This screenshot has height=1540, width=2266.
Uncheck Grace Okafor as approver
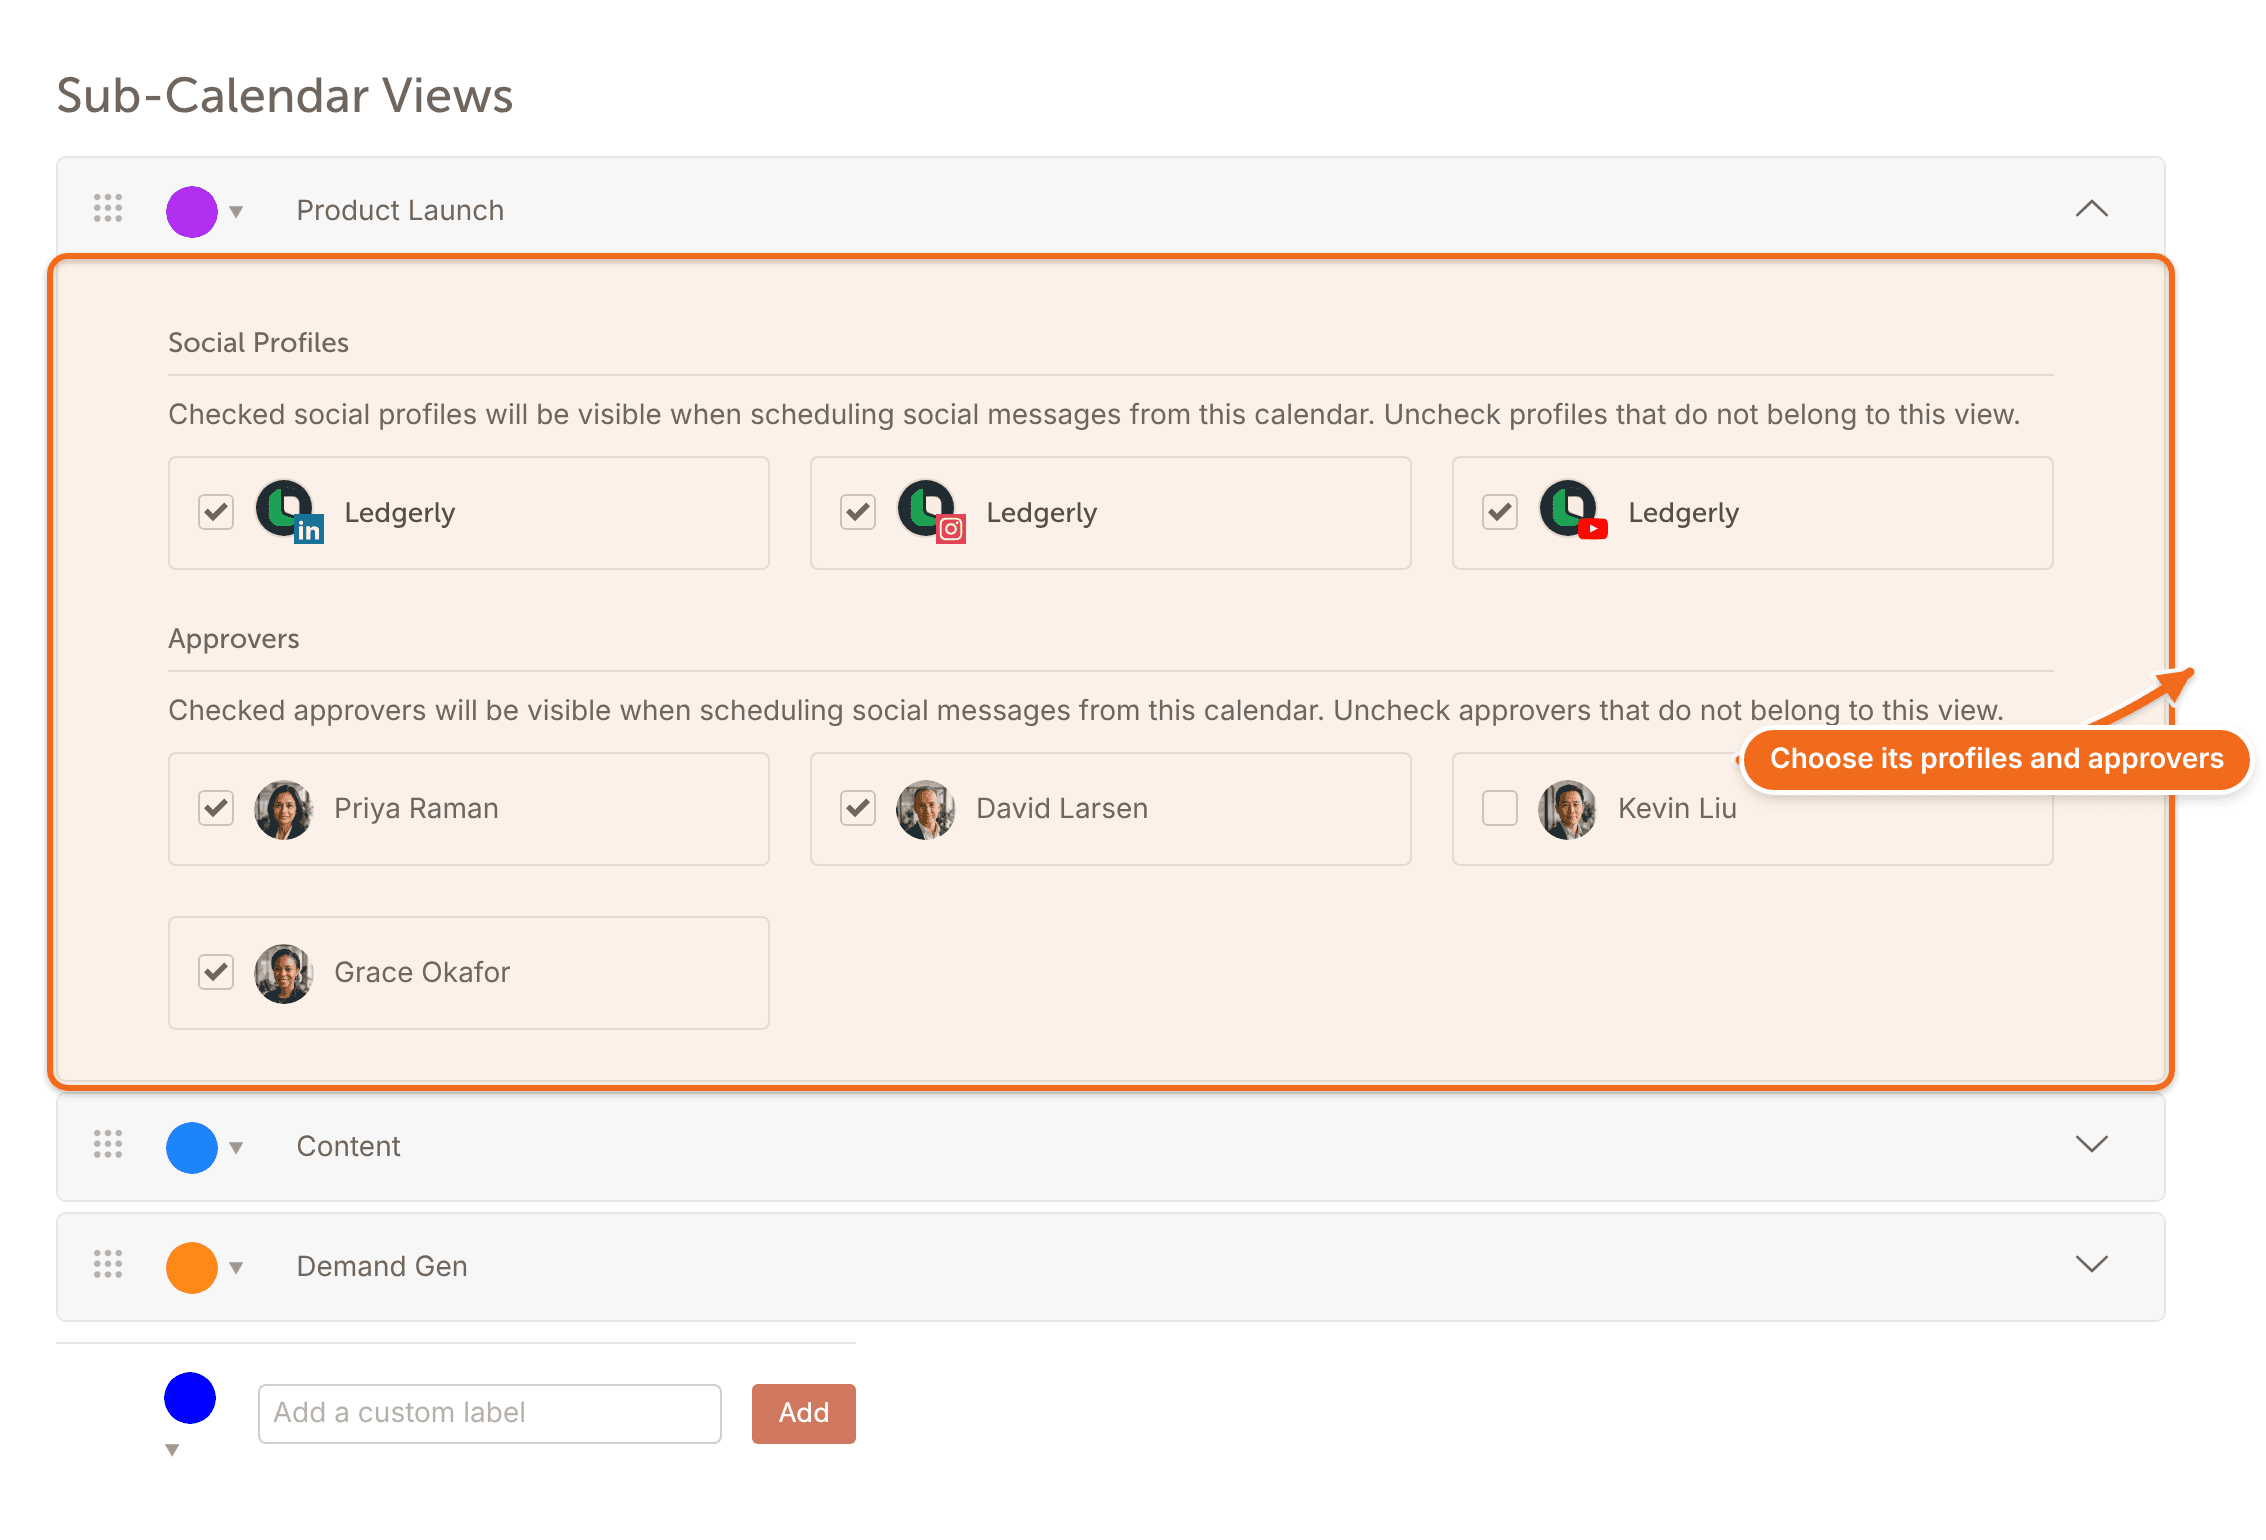coord(216,972)
